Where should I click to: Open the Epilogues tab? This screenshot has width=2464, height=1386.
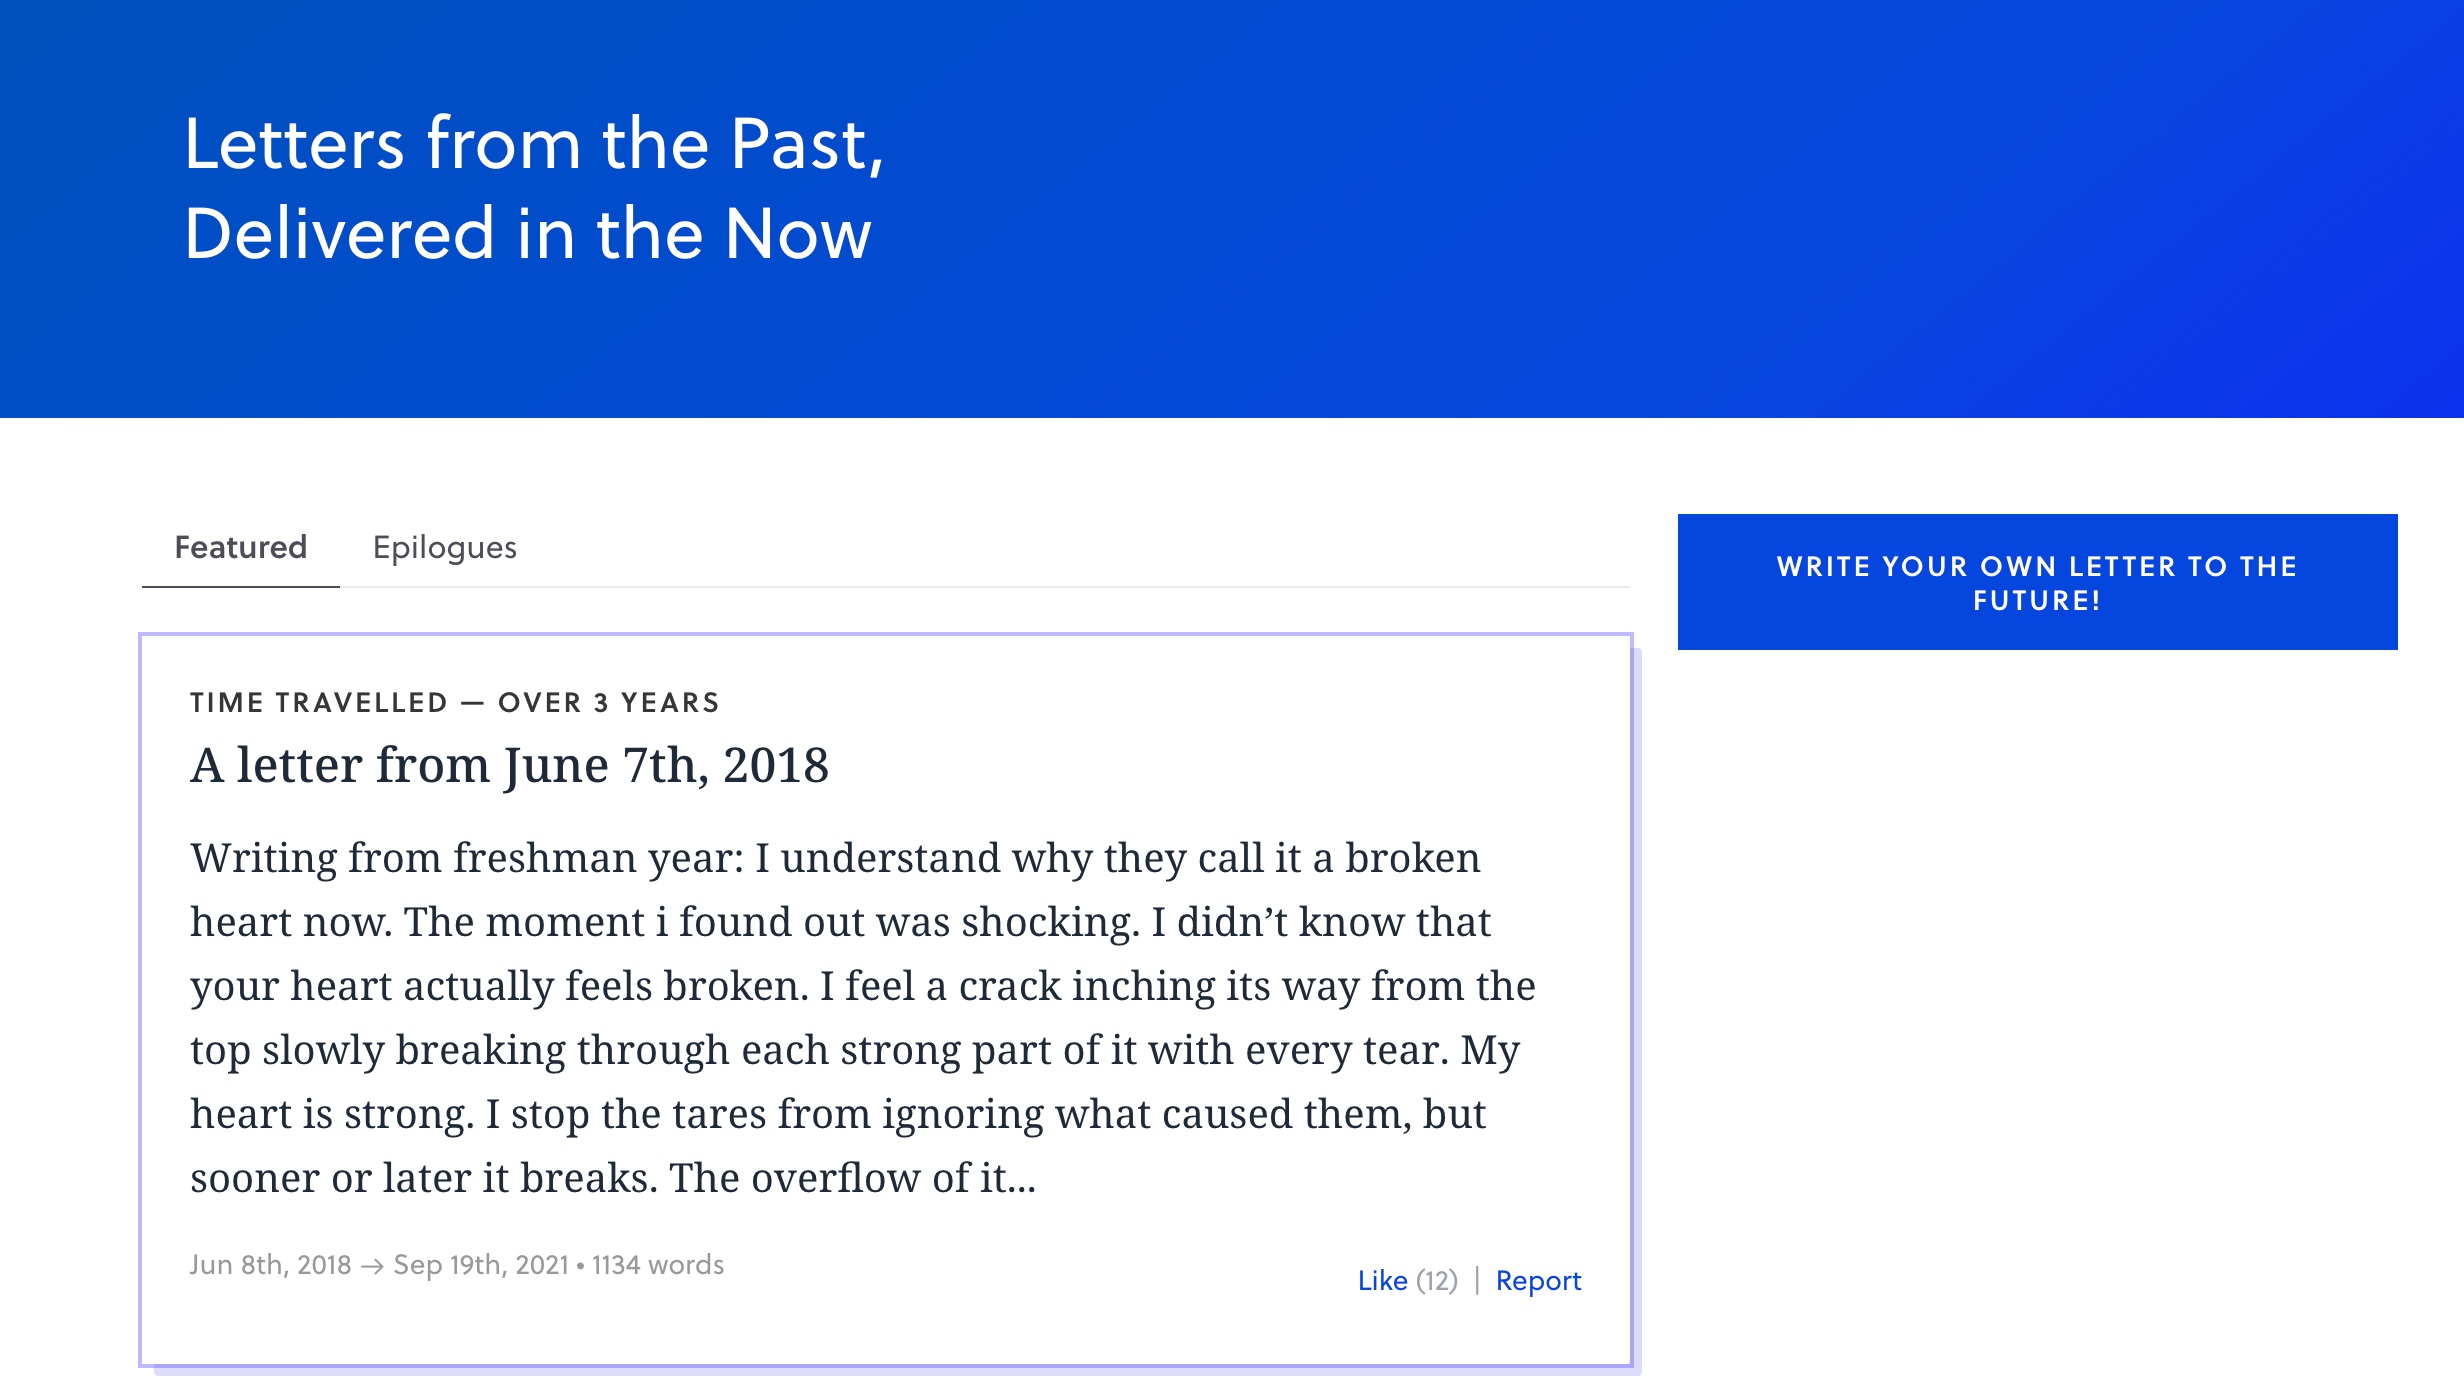click(444, 548)
